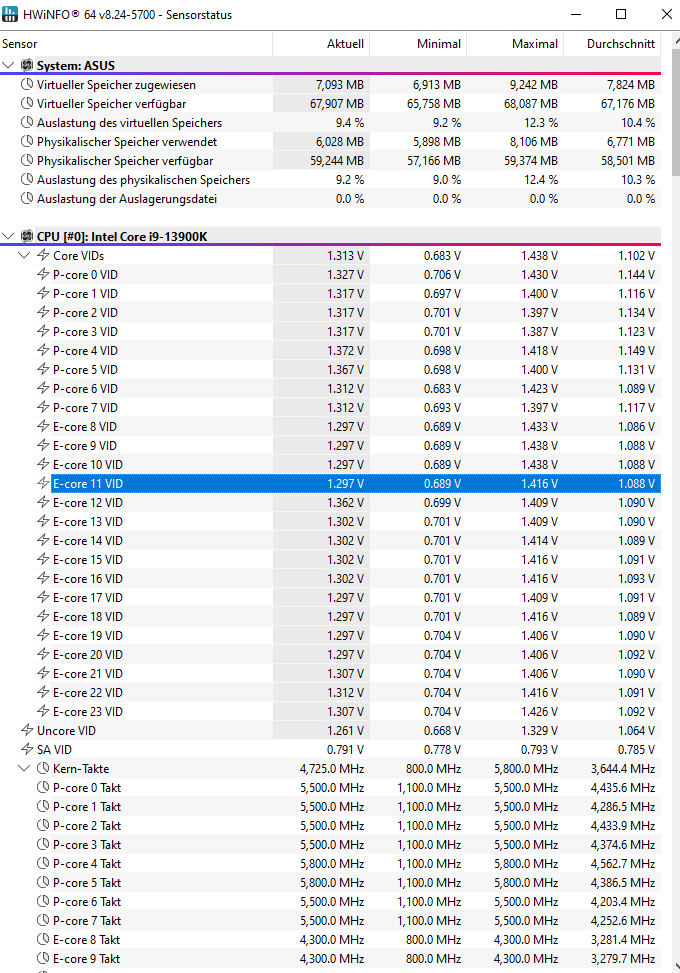Select the E-core 17 VID row
Viewport: 680px width, 973px height.
[330, 598]
